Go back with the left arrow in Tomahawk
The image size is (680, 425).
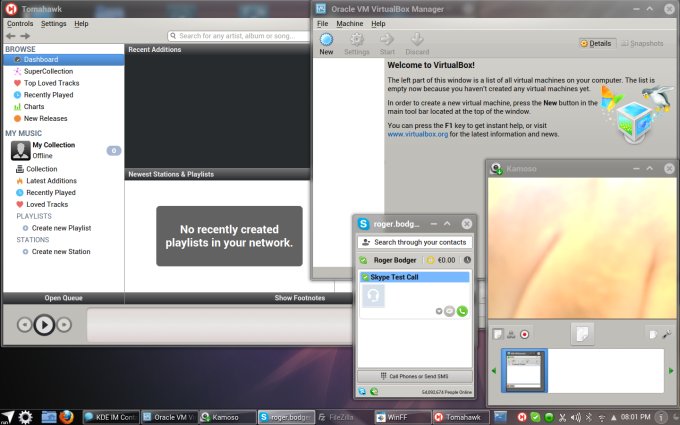11,36
